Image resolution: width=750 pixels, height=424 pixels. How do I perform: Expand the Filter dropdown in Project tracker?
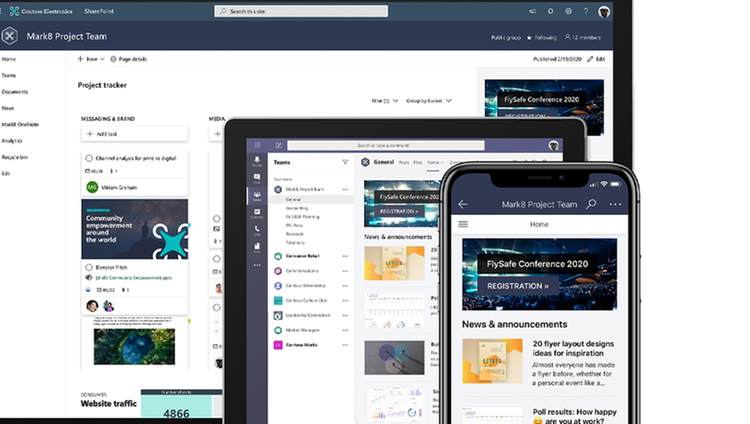385,101
